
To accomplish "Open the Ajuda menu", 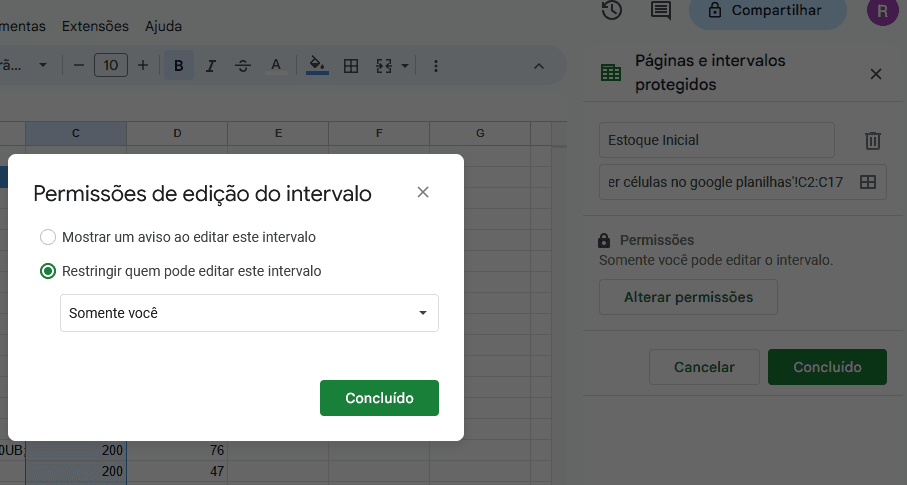I will pyautogui.click(x=163, y=26).
